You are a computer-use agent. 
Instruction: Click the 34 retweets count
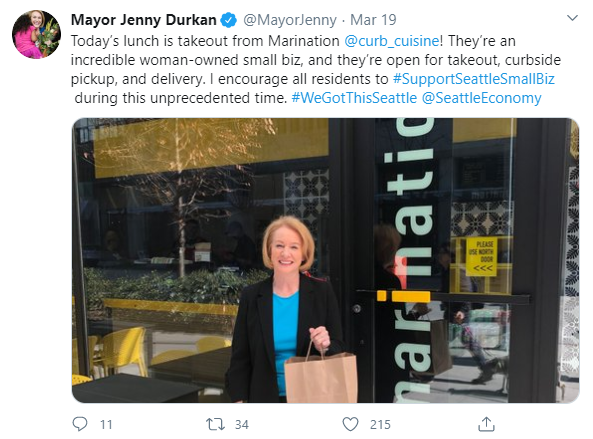(242, 425)
